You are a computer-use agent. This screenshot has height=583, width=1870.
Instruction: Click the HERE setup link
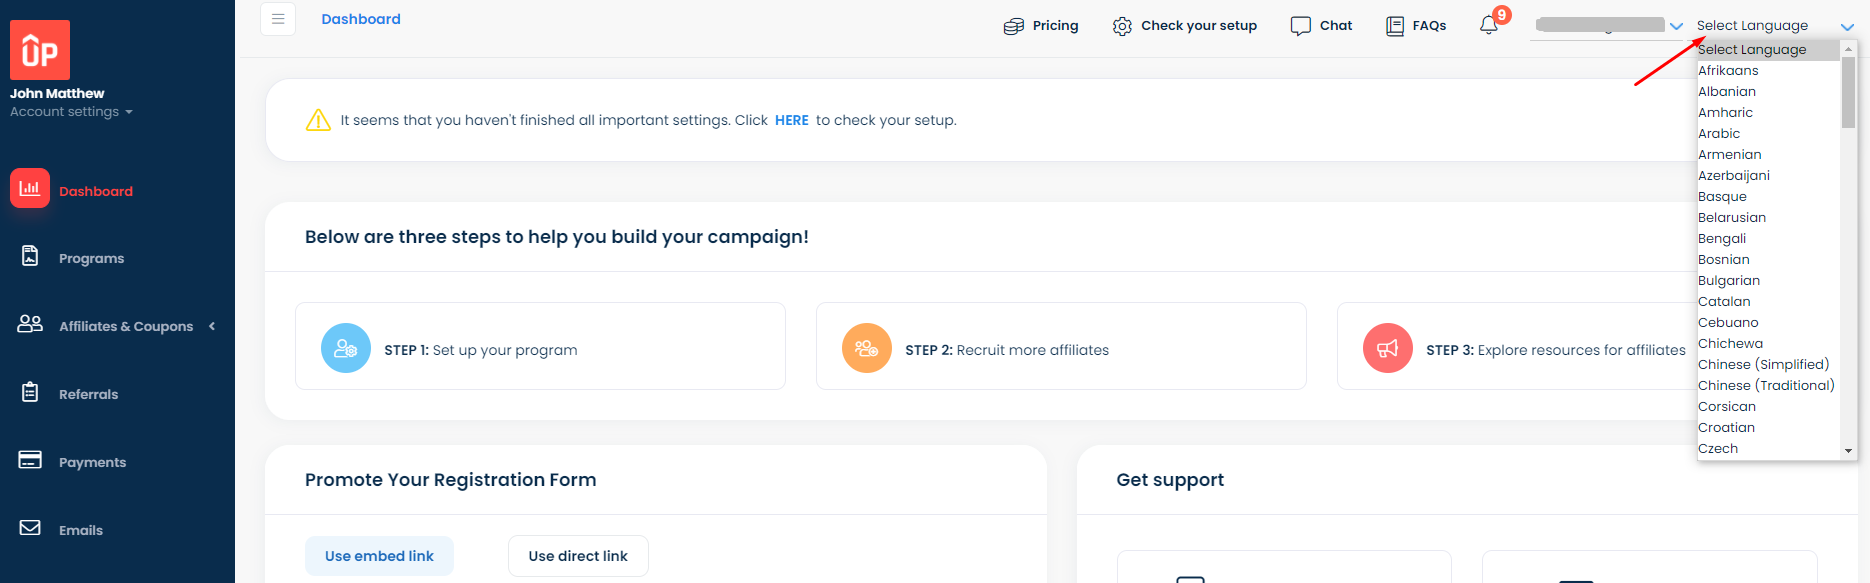[791, 120]
